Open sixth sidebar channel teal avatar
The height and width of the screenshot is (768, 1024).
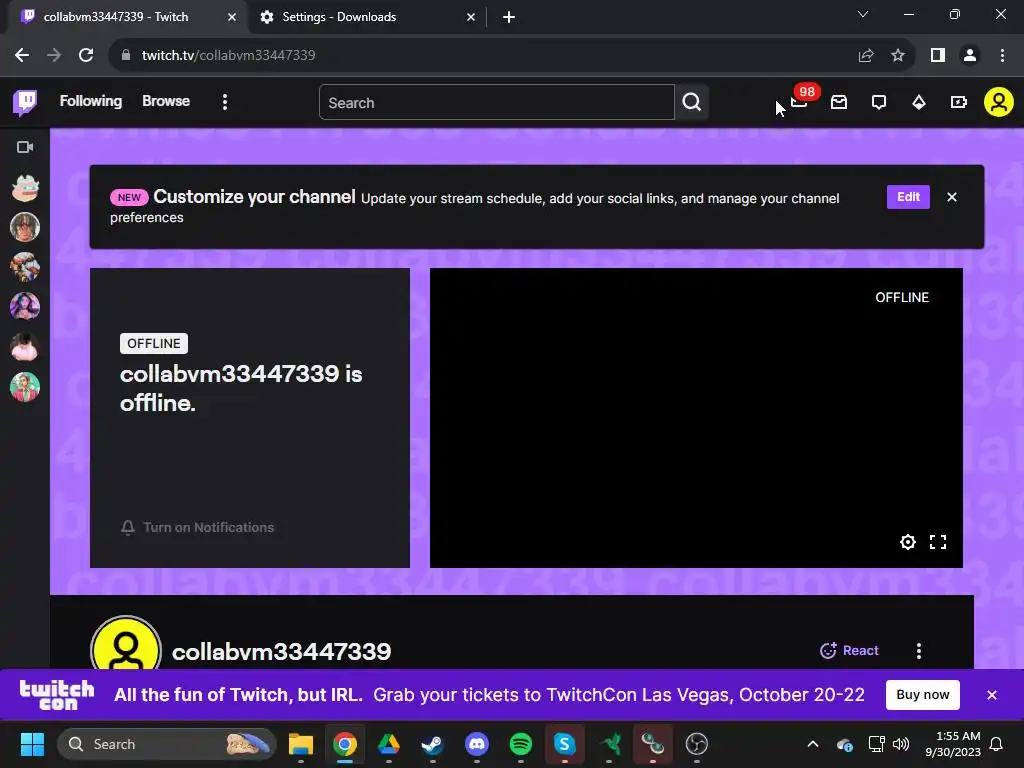coord(25,387)
